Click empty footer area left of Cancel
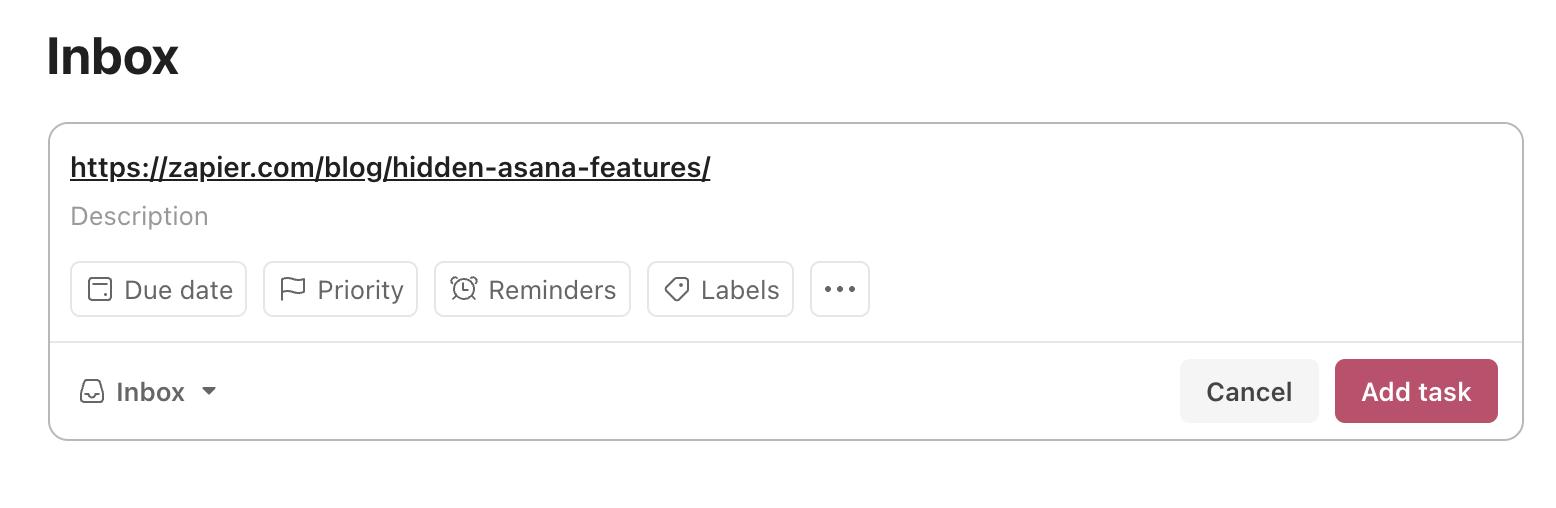 pyautogui.click(x=700, y=391)
